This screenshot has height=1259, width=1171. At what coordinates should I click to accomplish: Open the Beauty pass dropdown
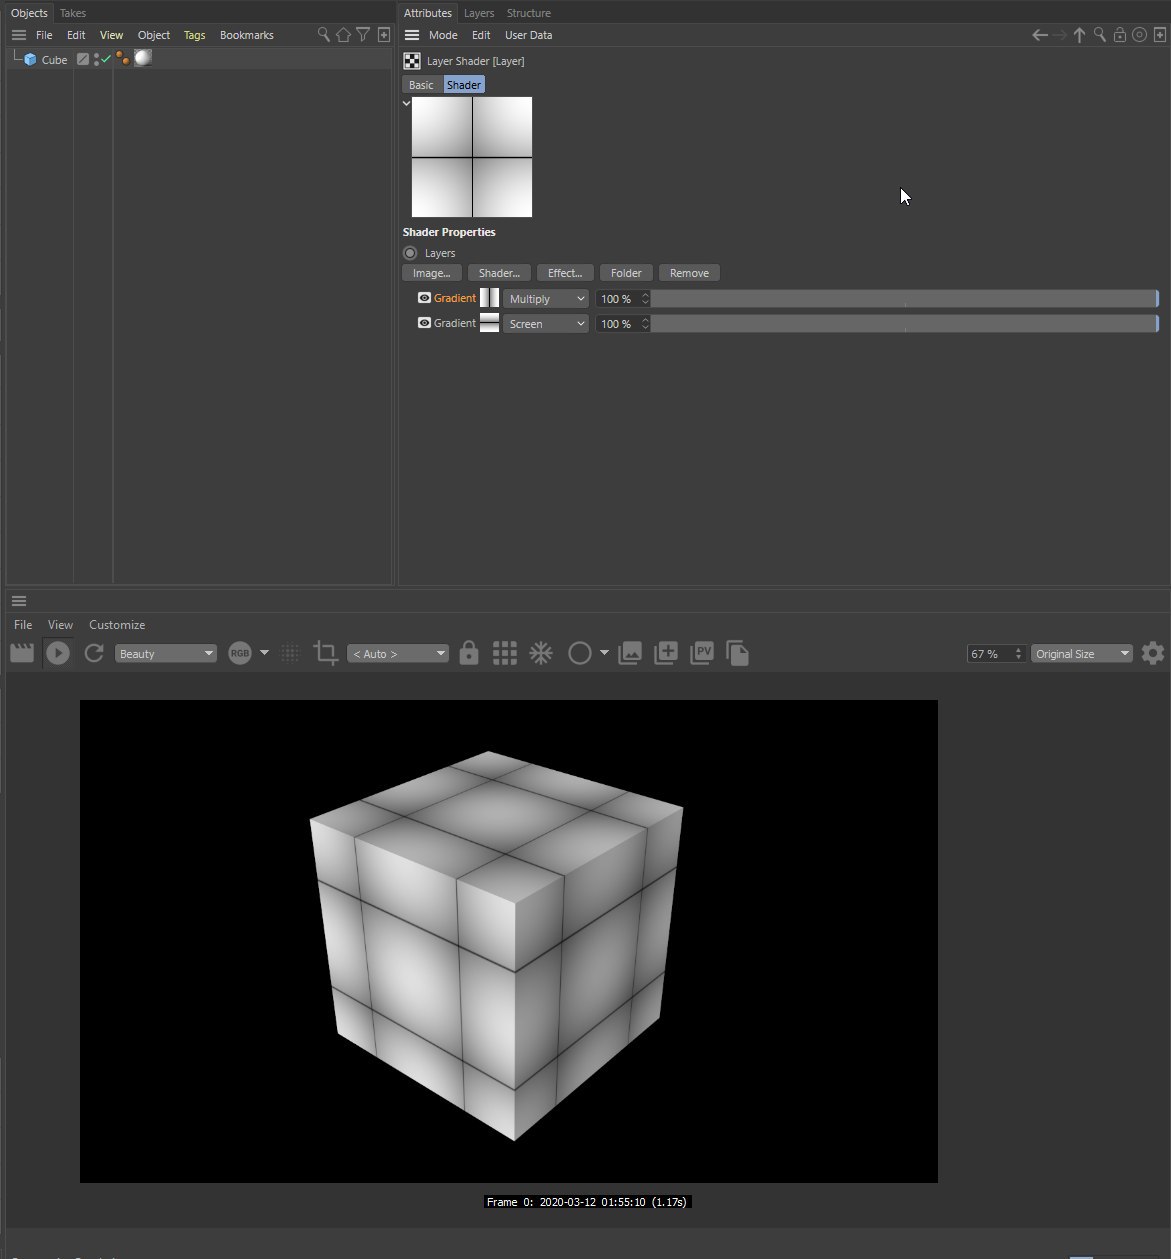pos(166,654)
